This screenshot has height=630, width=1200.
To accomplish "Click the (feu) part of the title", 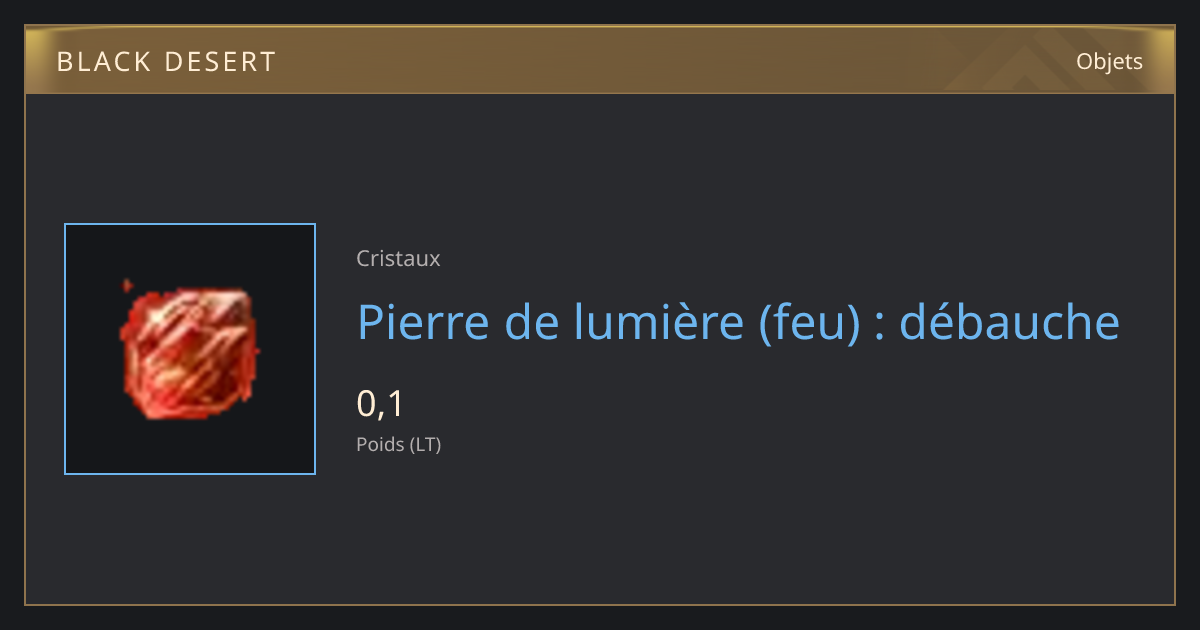I will click(807, 323).
